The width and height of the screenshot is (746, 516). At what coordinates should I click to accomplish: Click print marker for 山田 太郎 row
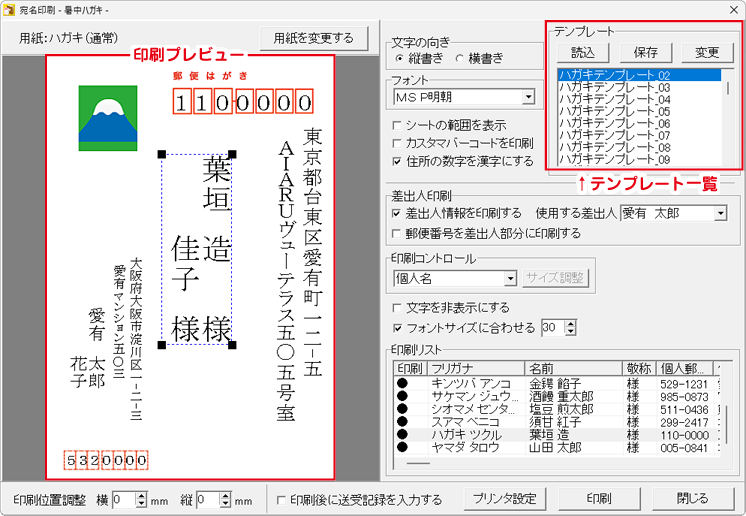(x=403, y=447)
